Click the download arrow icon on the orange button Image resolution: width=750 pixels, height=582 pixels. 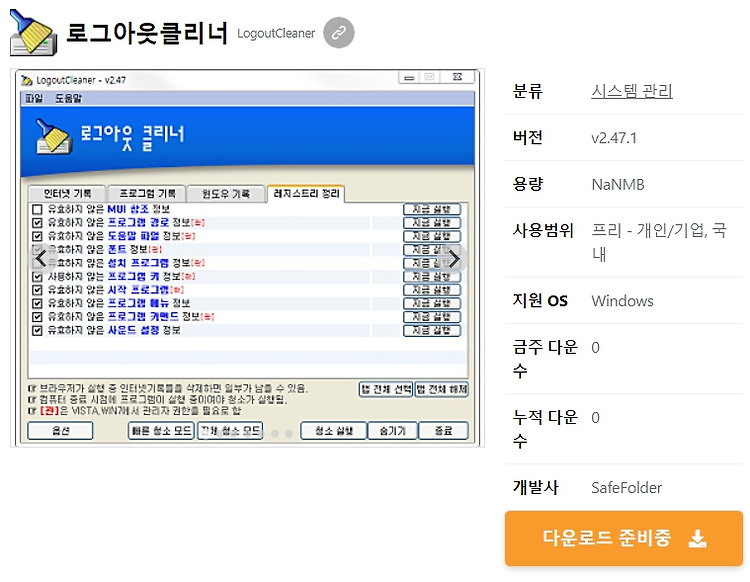pyautogui.click(x=697, y=538)
